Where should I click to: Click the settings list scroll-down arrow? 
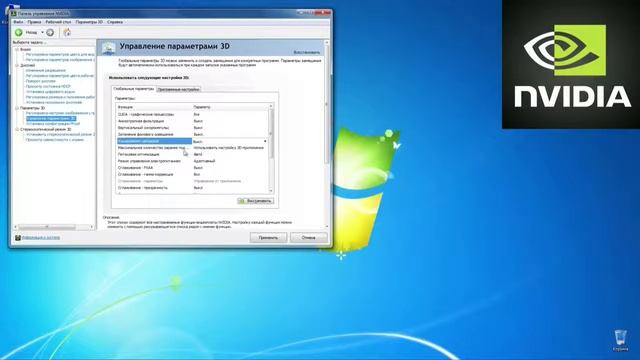tap(271, 191)
